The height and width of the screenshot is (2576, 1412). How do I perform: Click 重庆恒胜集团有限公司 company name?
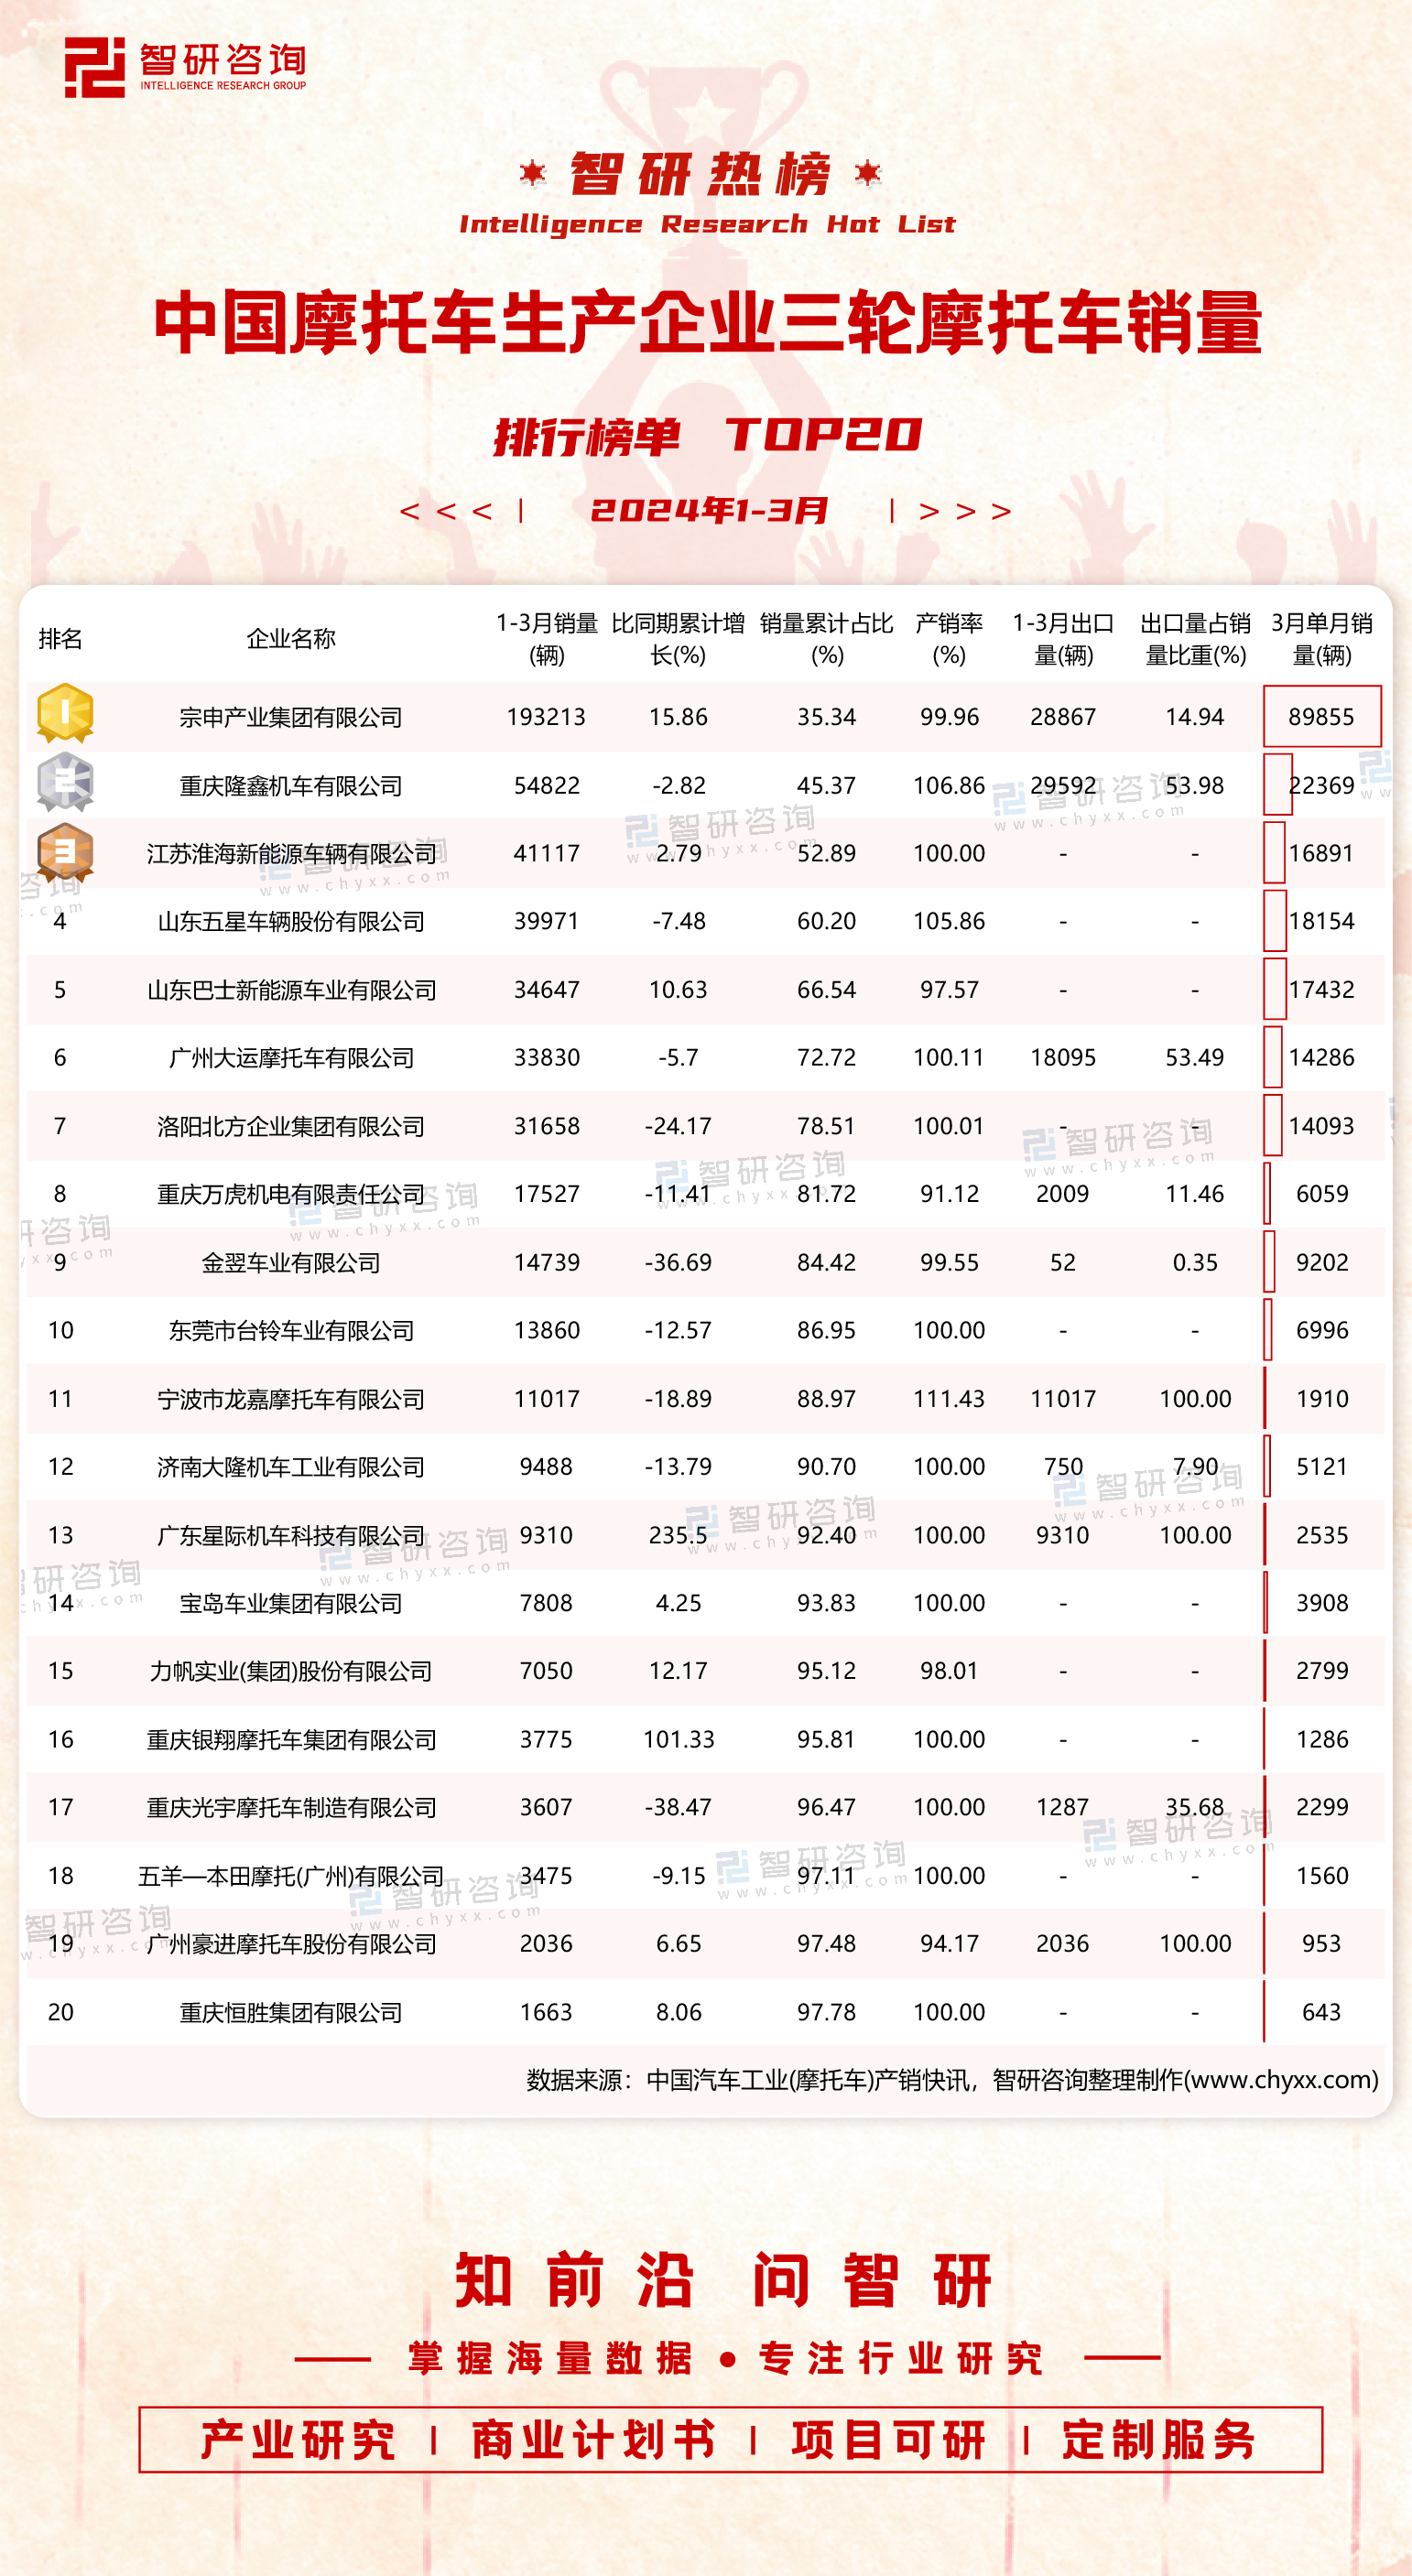[291, 2012]
